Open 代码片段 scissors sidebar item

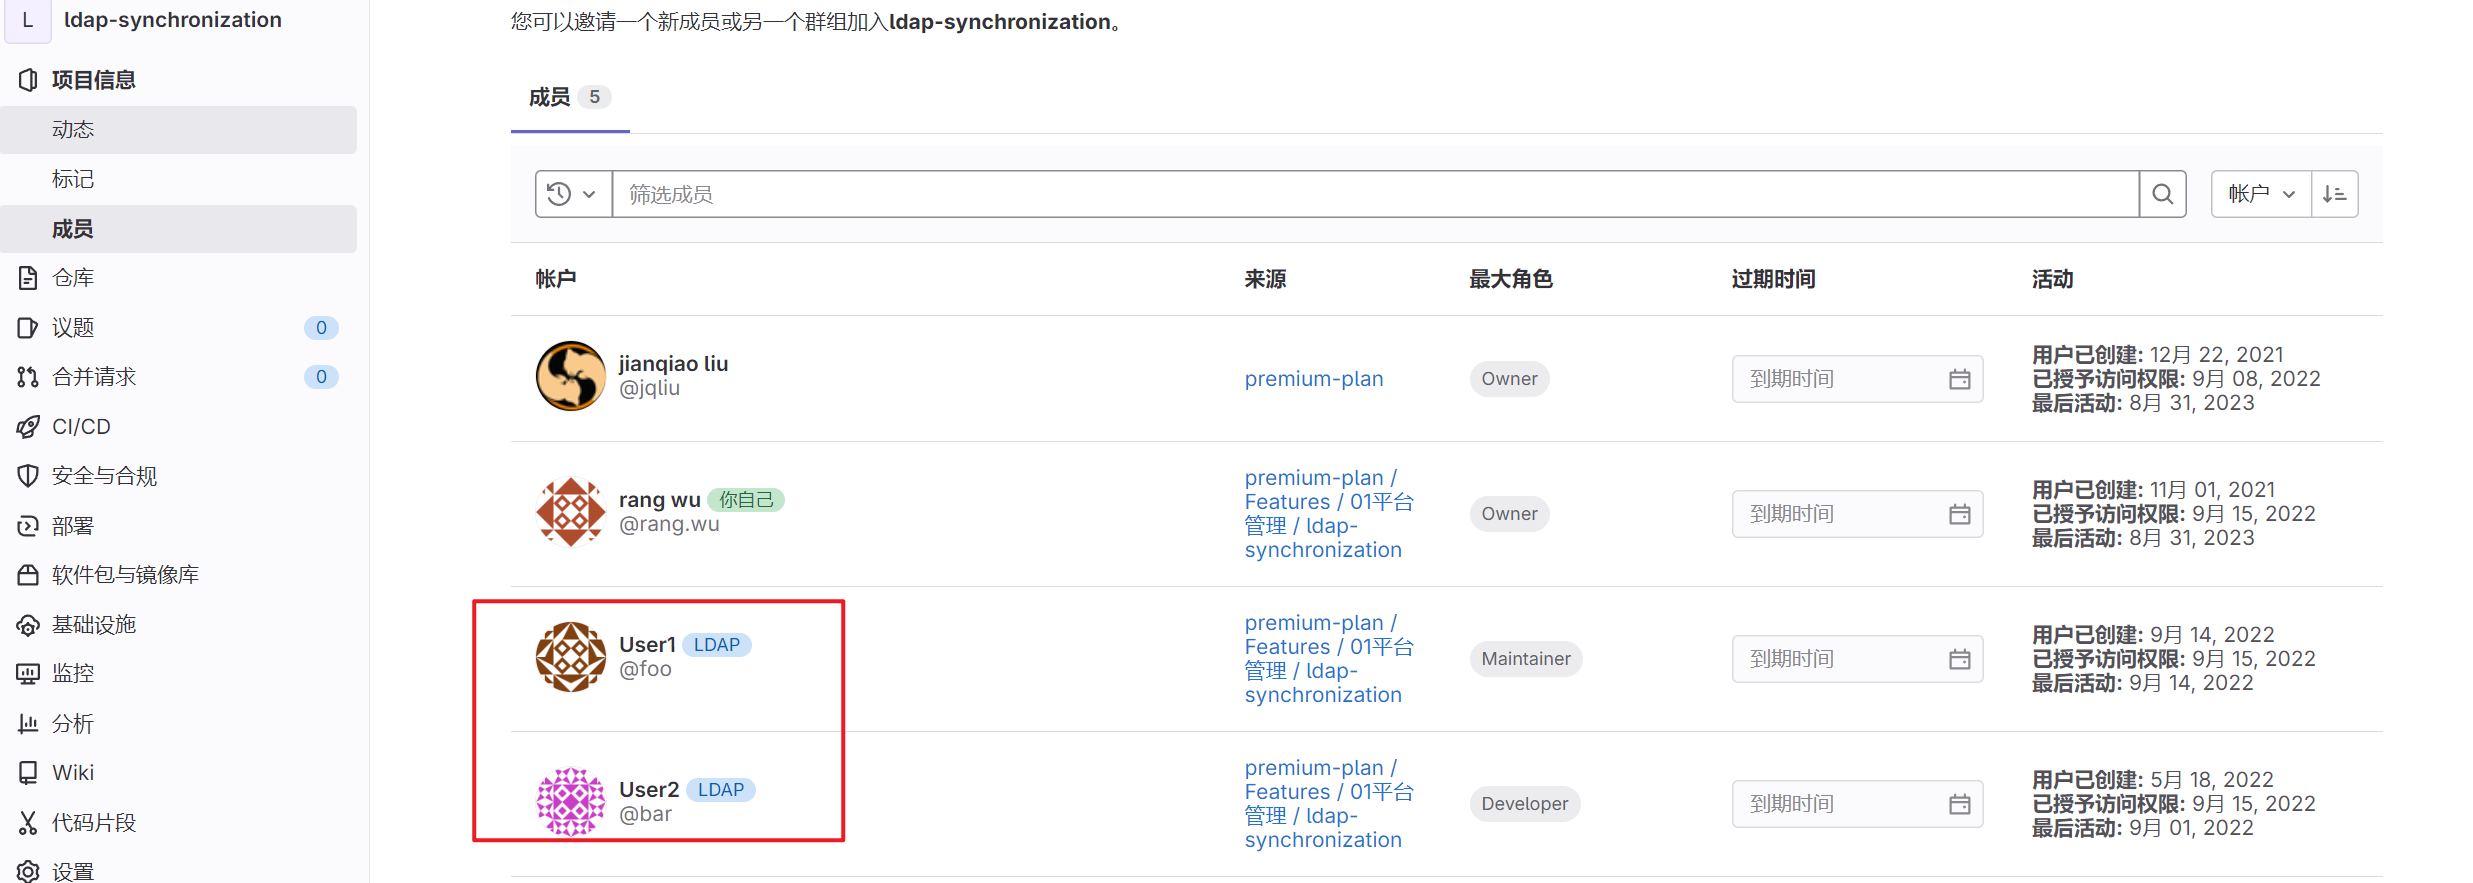(93, 823)
